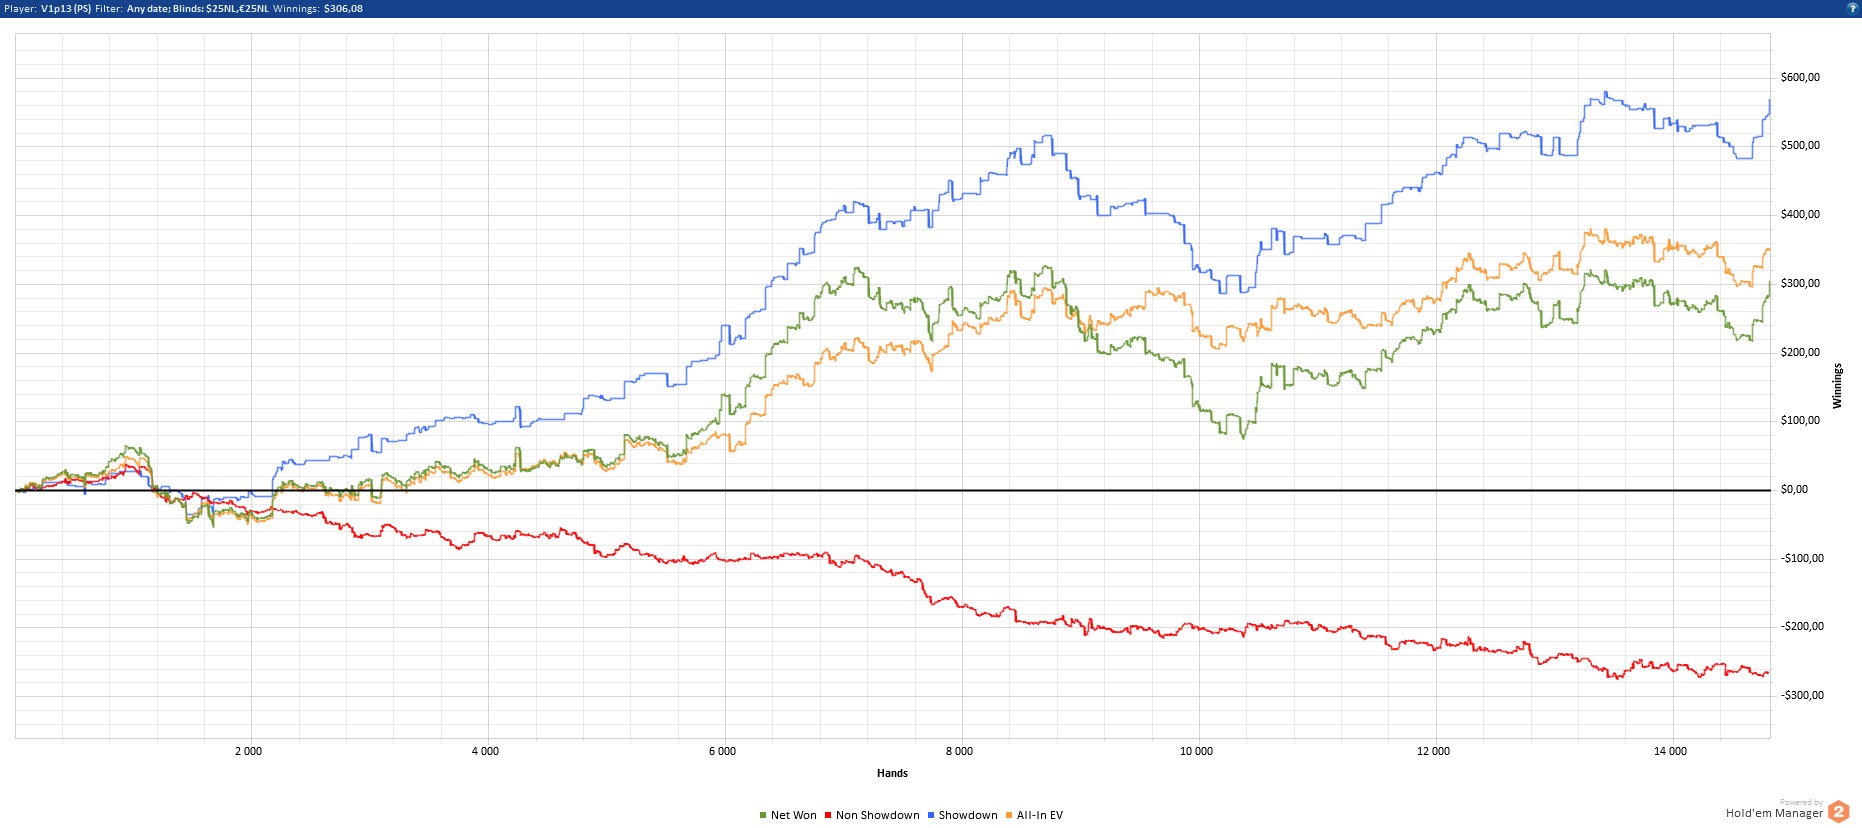Click the Hold'em Manager 2 logo
Image resolution: width=1862 pixels, height=828 pixels.
tap(1838, 812)
